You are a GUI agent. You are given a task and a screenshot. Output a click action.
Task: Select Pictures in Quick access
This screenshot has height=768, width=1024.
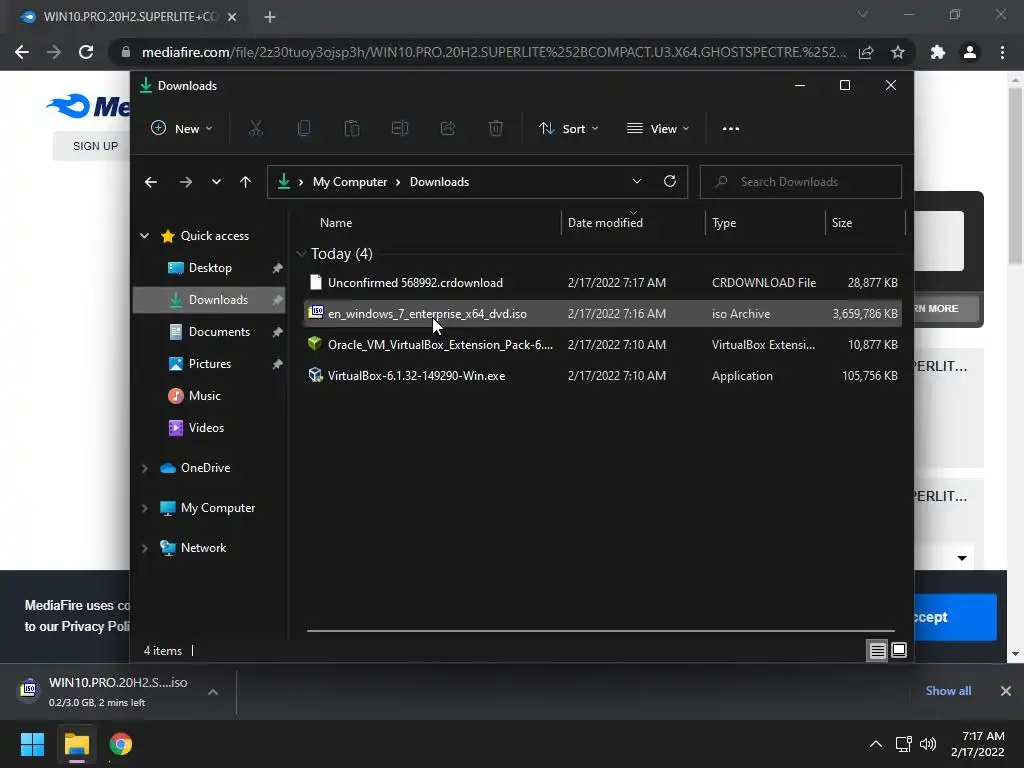coord(209,364)
